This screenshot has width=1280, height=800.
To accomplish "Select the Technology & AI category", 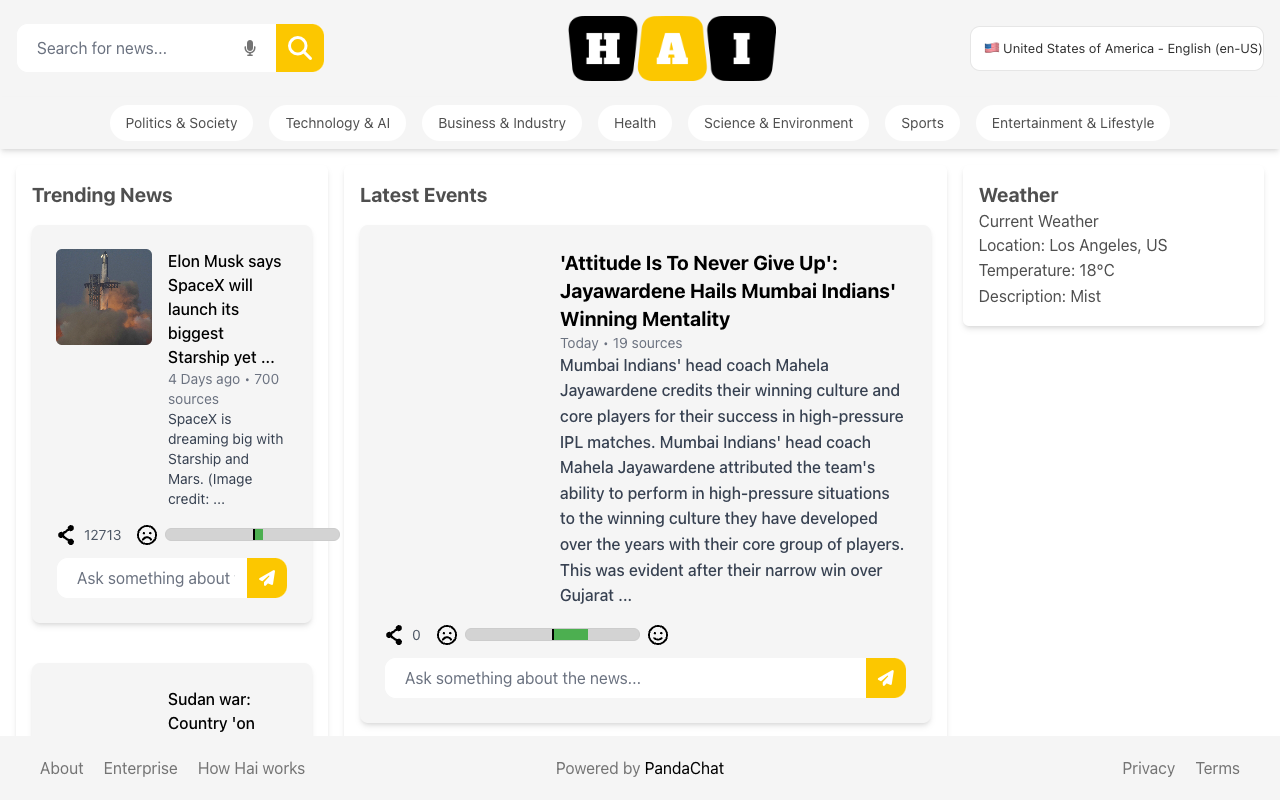I will click(338, 123).
